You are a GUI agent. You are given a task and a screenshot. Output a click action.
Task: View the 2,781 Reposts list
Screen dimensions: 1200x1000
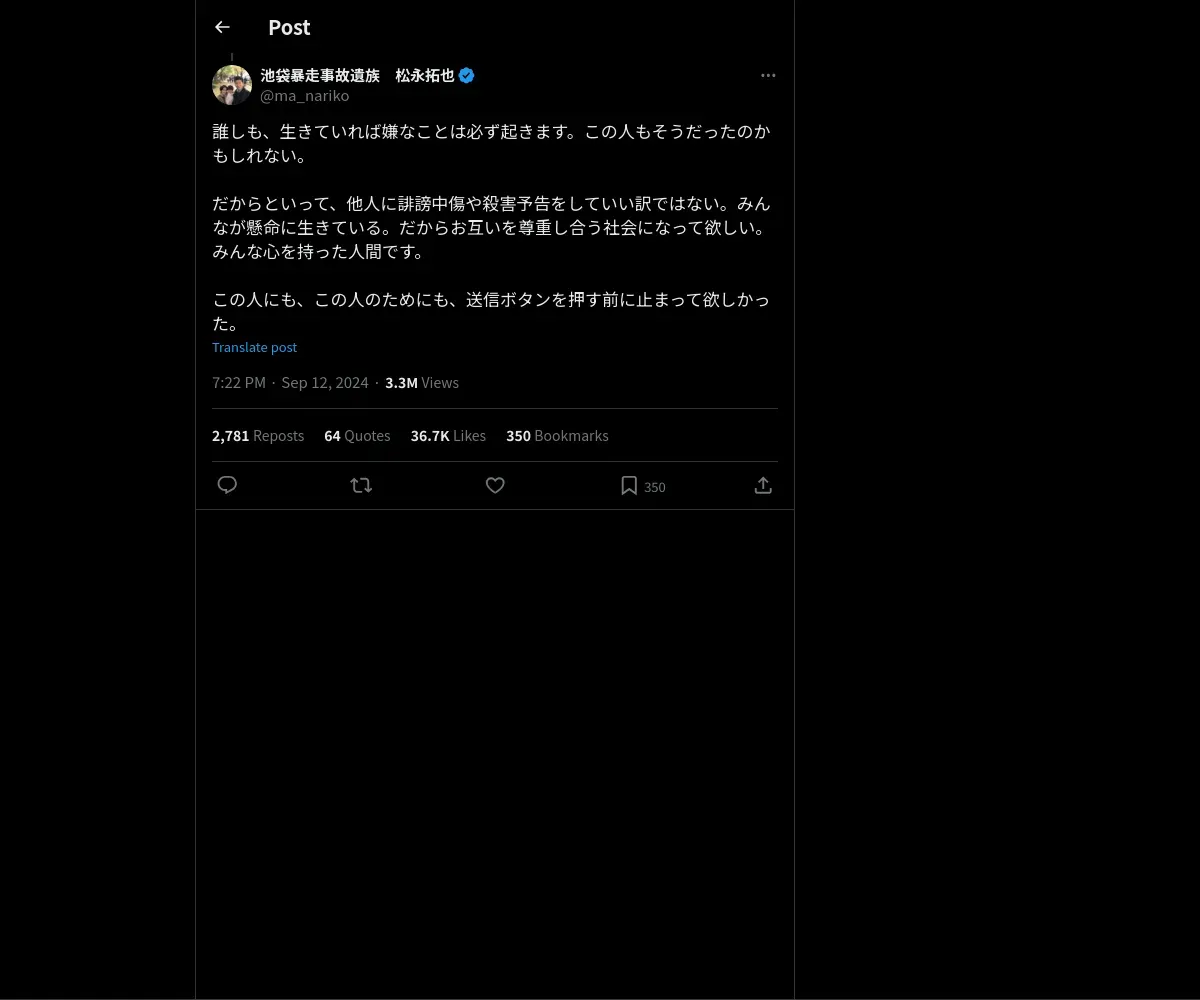pos(258,436)
